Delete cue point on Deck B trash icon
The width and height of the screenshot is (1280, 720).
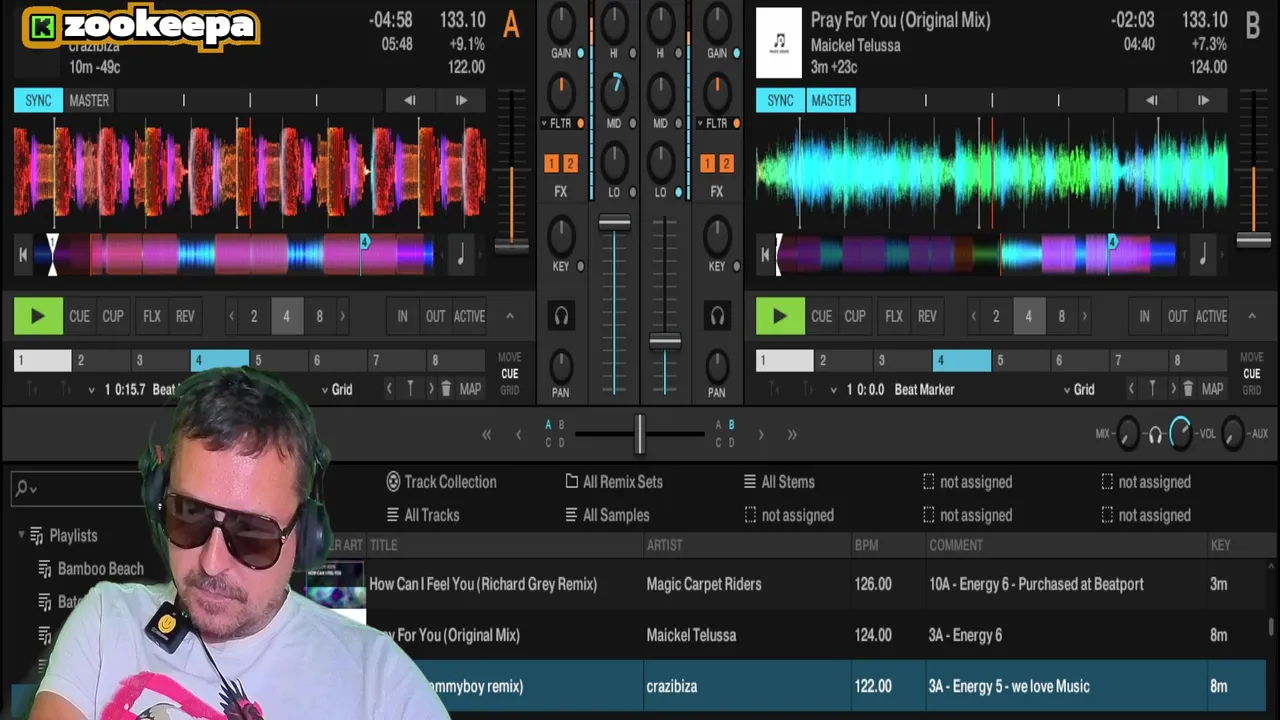1188,389
